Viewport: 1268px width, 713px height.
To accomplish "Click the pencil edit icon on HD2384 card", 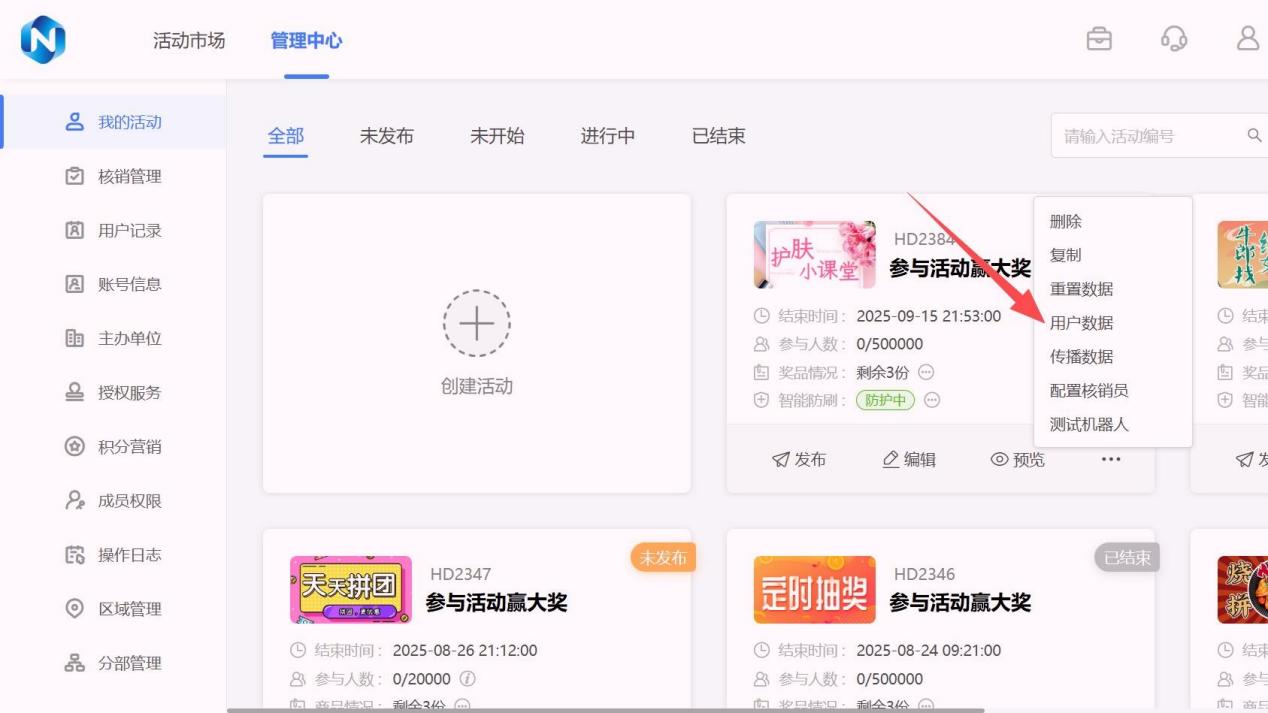I will [891, 459].
